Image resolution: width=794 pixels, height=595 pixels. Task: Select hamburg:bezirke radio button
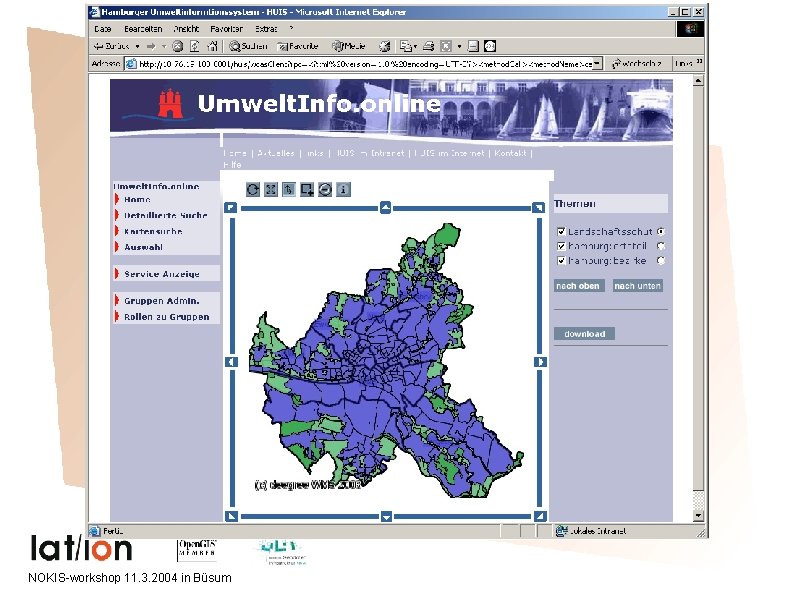[x=661, y=261]
